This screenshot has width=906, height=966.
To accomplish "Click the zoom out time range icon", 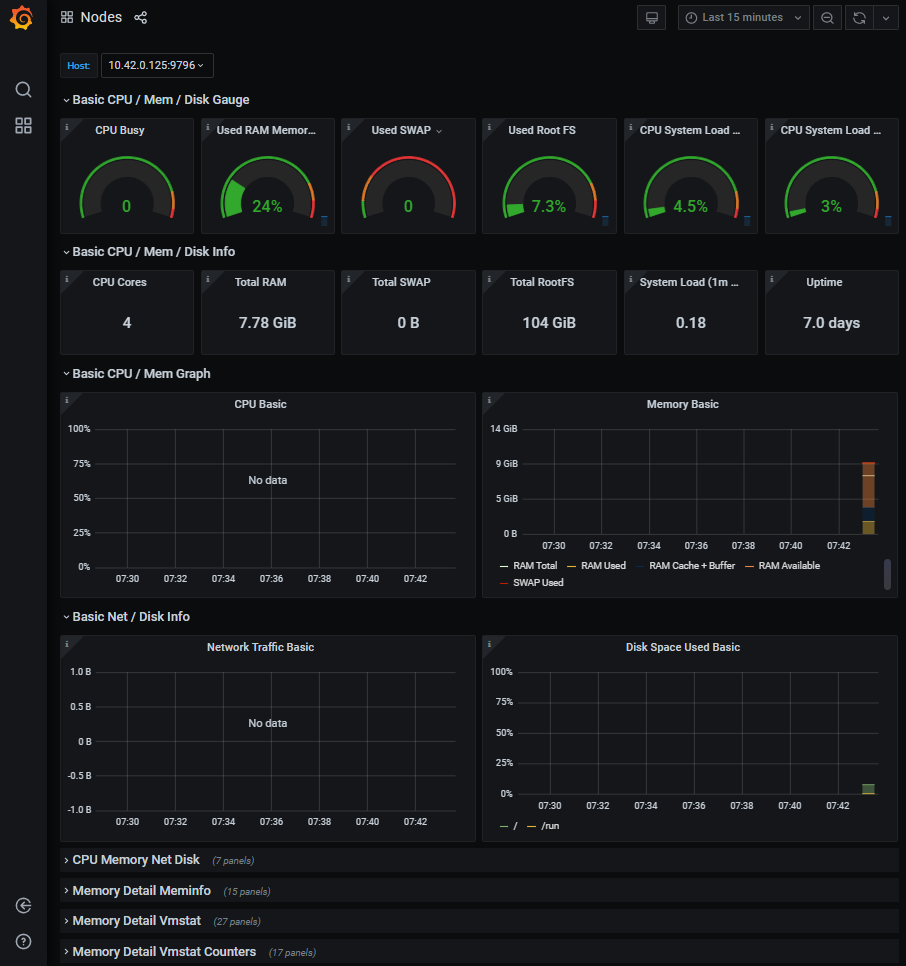I will tap(827, 18).
